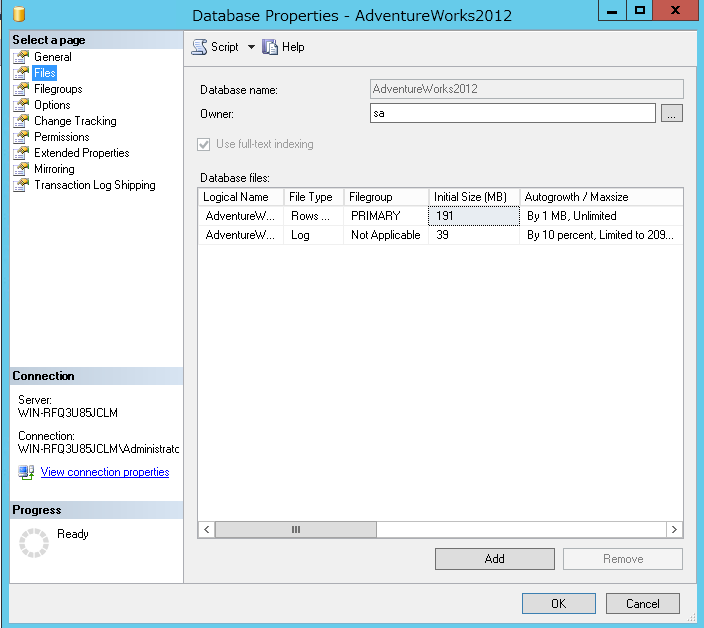
Task: Click the Log file type cell
Action: [x=313, y=235]
